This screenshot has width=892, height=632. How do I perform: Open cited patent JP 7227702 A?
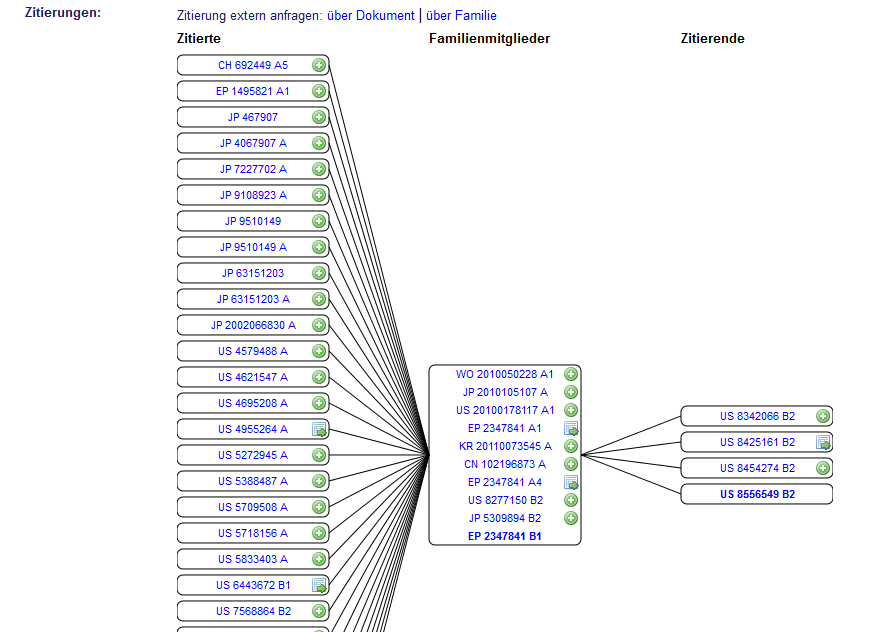pos(253,169)
